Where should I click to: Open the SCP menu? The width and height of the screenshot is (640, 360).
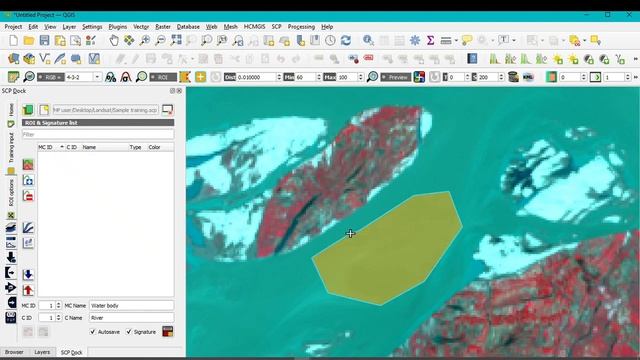[x=276, y=27]
